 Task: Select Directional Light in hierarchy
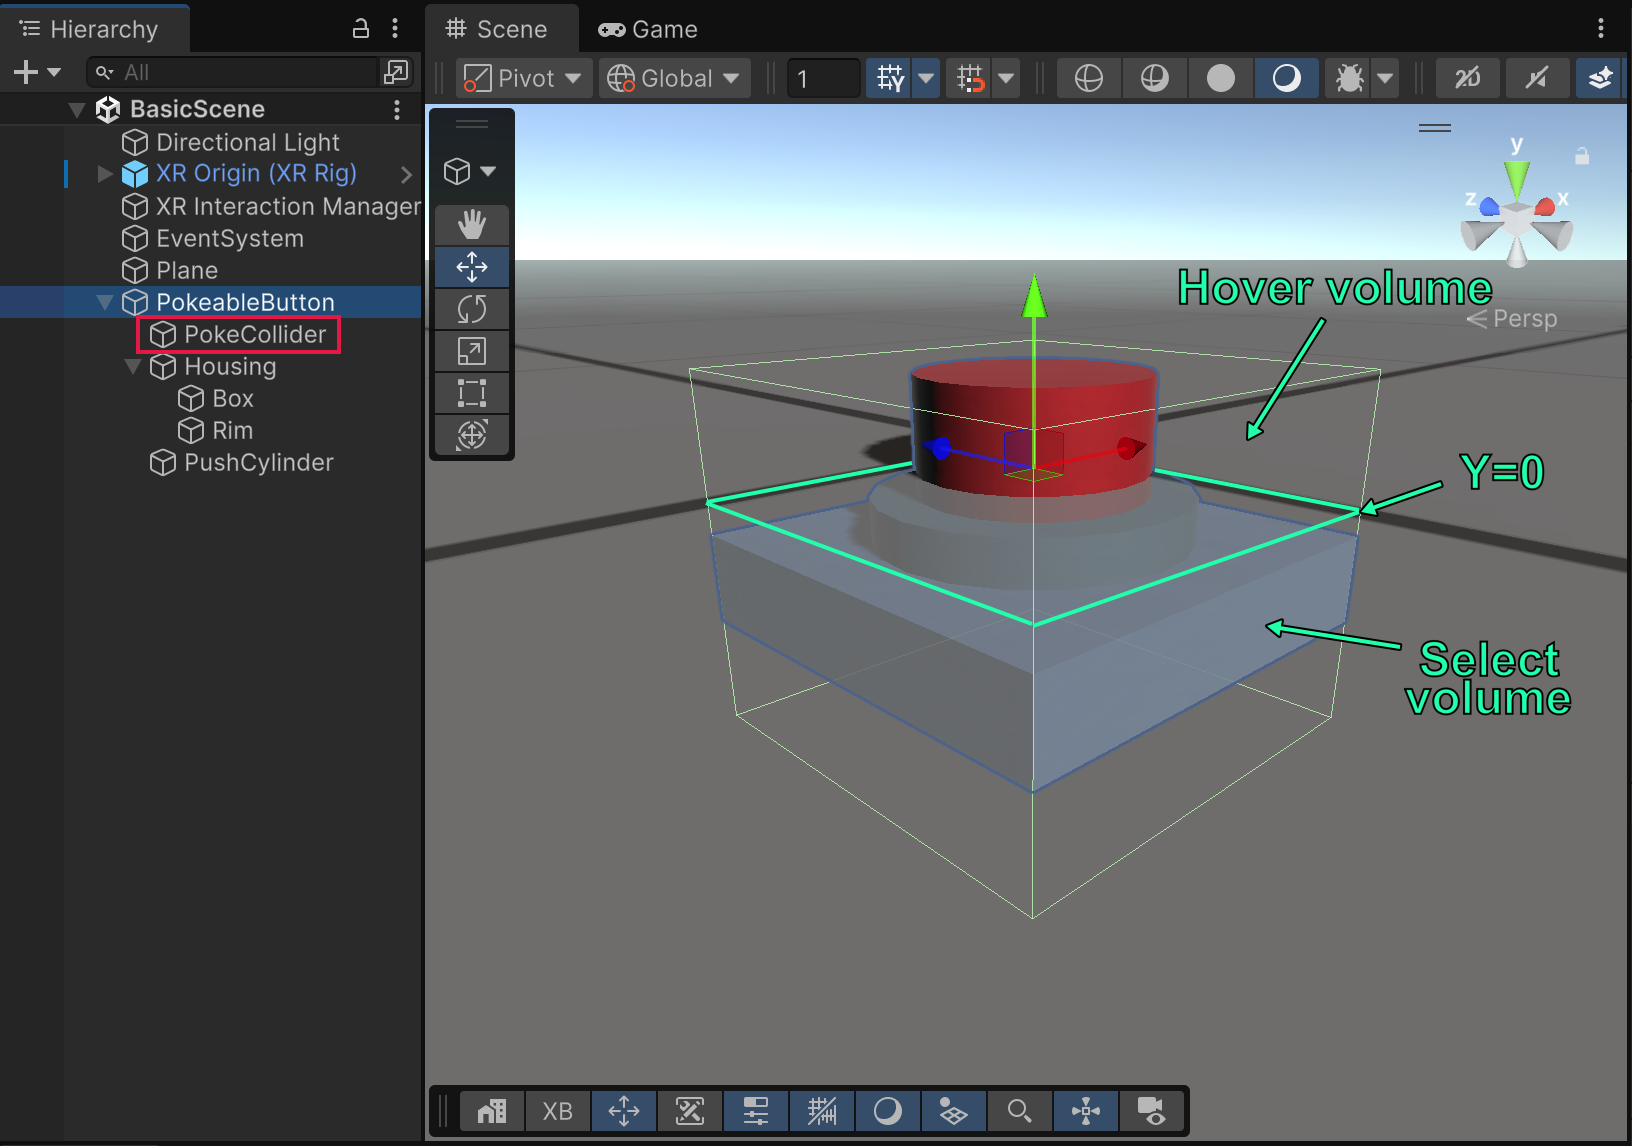[x=248, y=142]
